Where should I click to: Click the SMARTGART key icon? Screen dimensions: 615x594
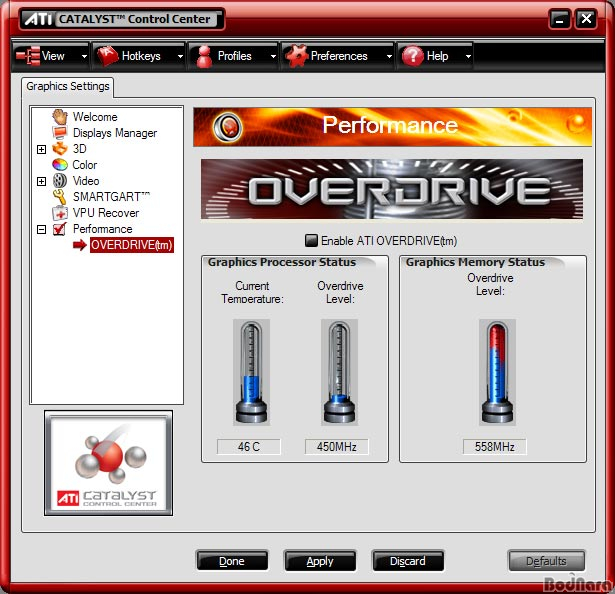point(60,197)
